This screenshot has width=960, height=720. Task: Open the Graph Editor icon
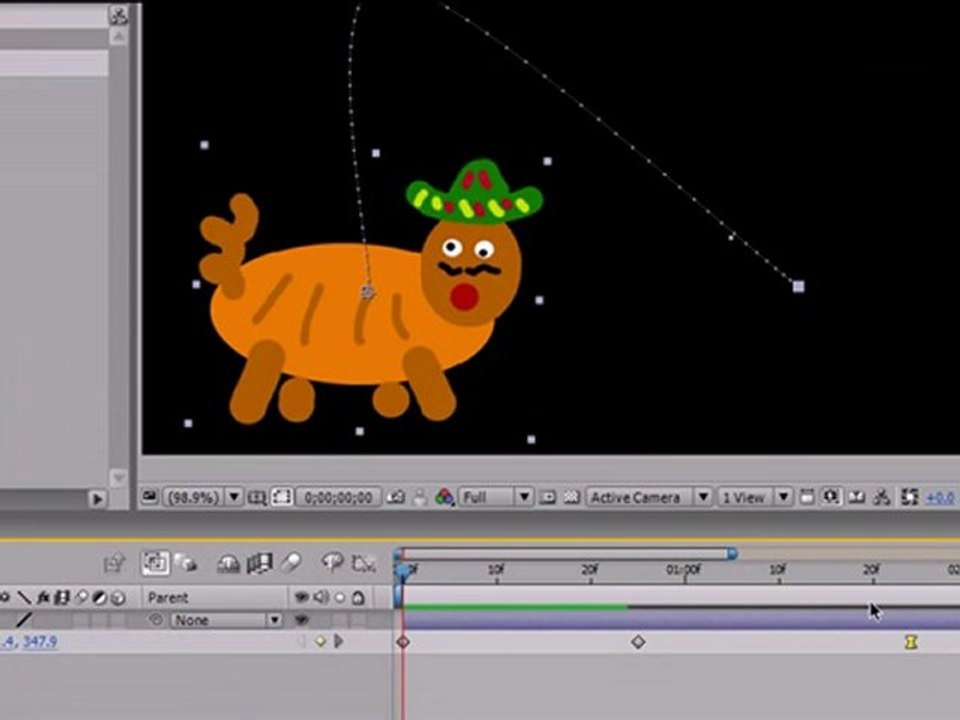(x=364, y=563)
